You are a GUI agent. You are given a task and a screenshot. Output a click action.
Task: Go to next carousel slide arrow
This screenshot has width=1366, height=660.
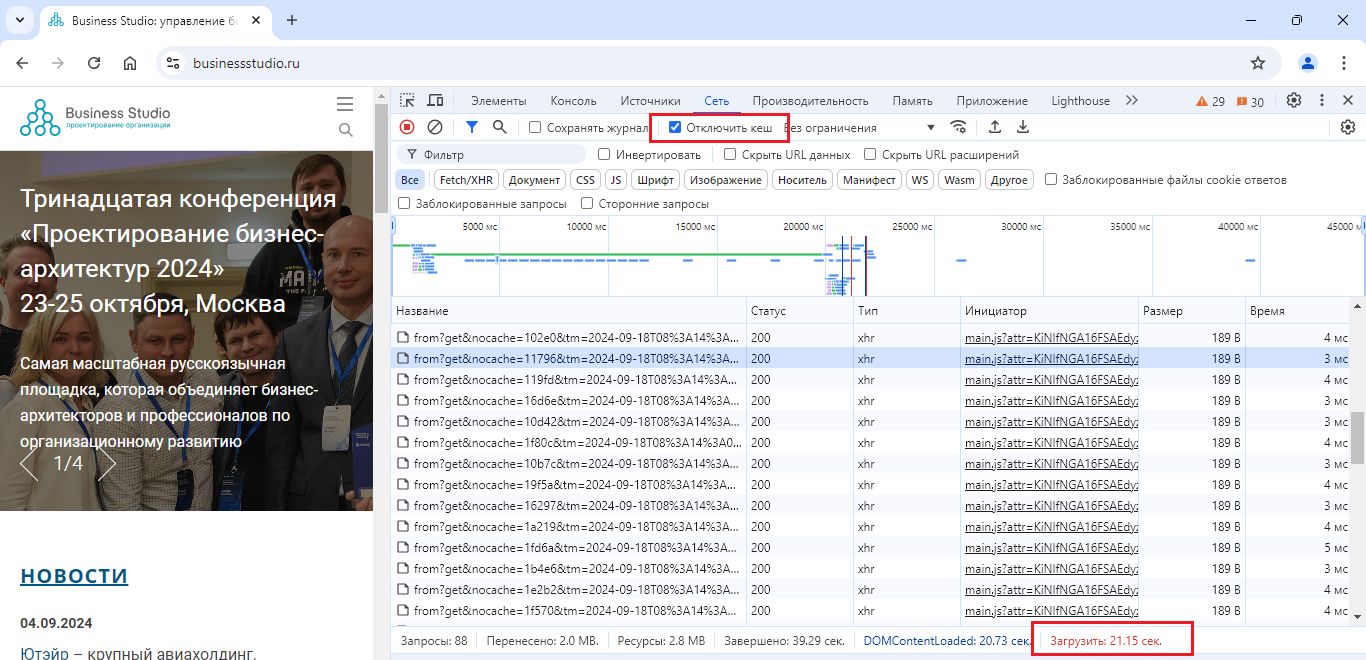(106, 463)
